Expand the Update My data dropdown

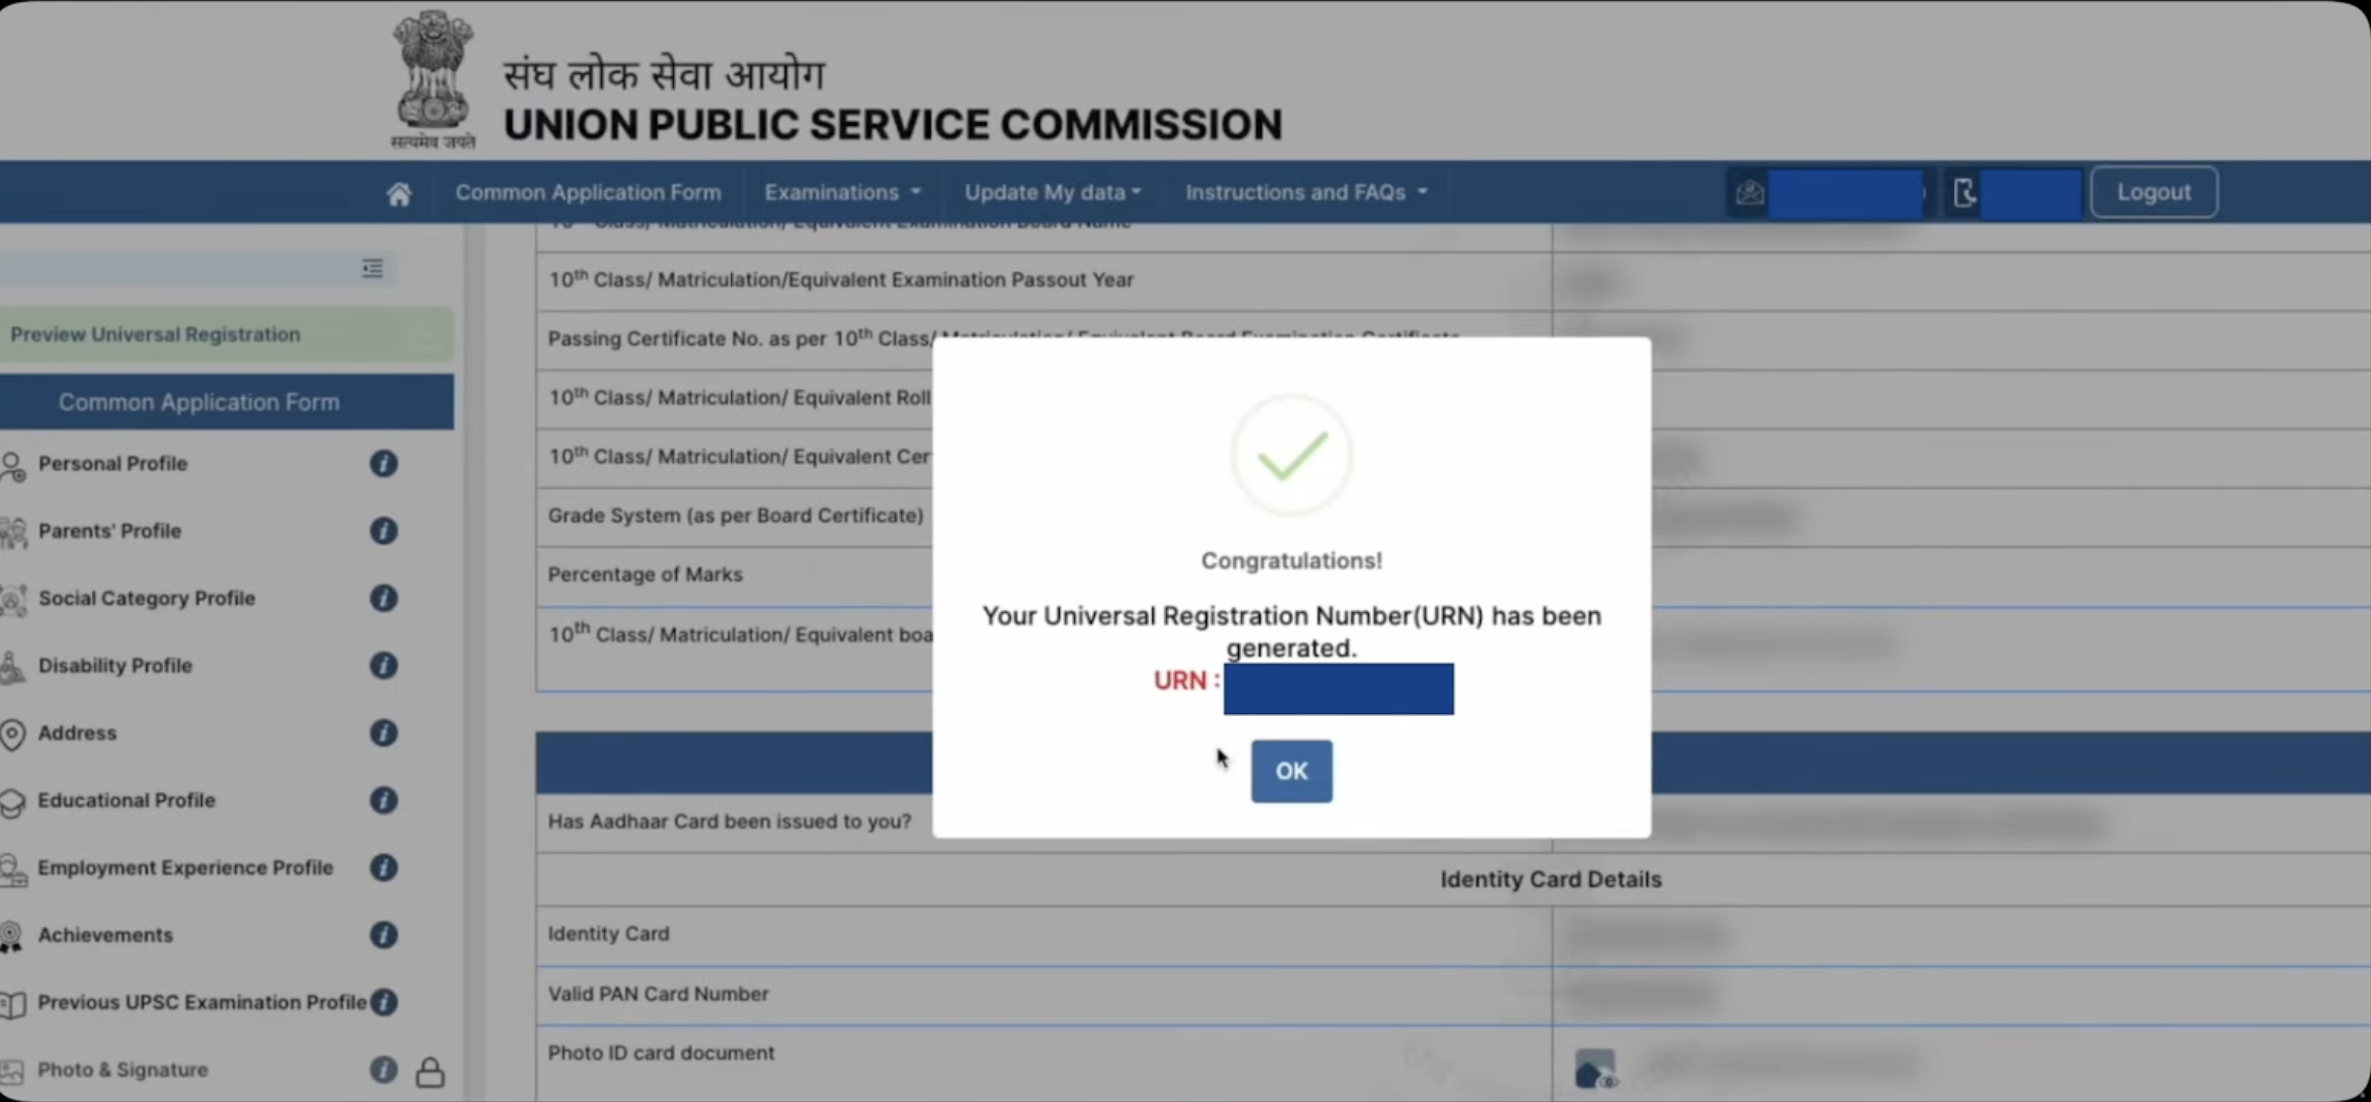[x=1052, y=192]
